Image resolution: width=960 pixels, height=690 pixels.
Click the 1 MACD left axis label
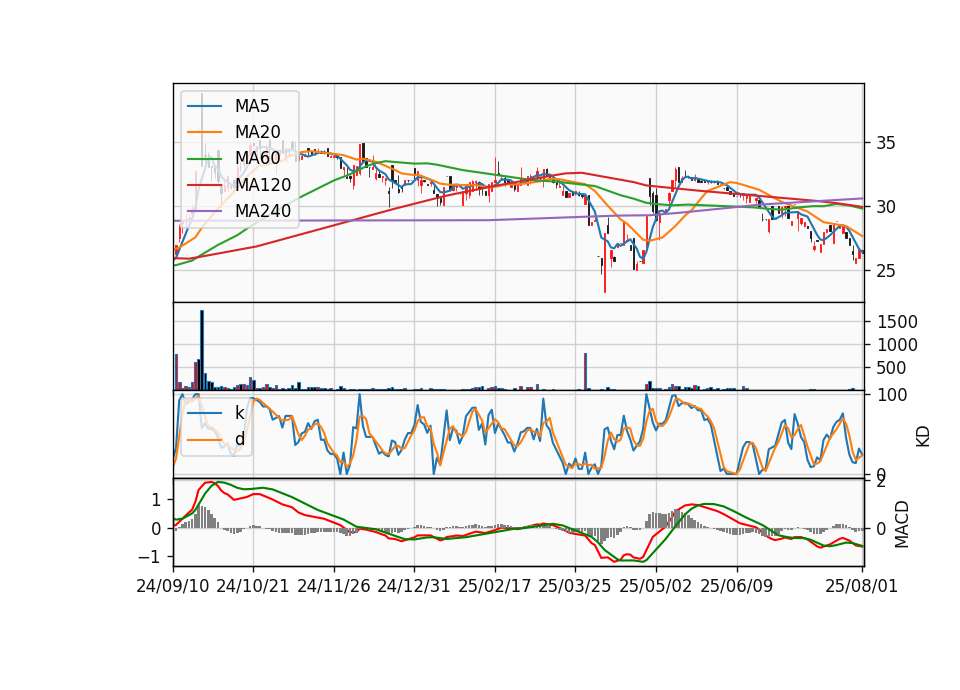156,500
